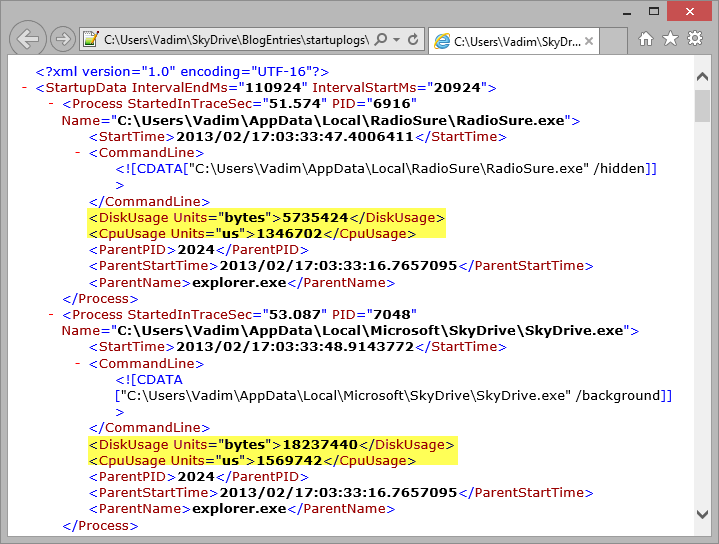Viewport: 719px width, 544px height.
Task: Collapse the Process PID 7048 node
Action: pos(51,315)
